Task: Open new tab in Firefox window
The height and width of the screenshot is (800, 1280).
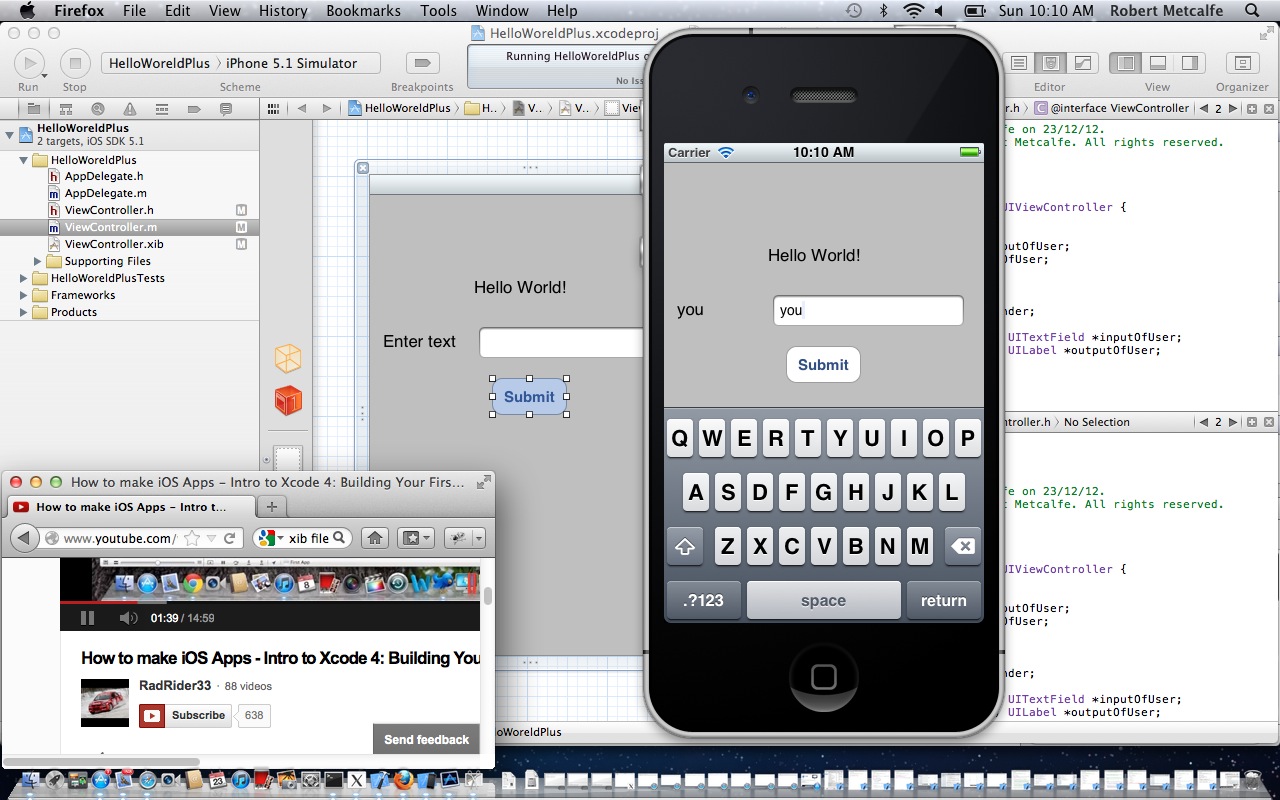Action: [x=271, y=506]
